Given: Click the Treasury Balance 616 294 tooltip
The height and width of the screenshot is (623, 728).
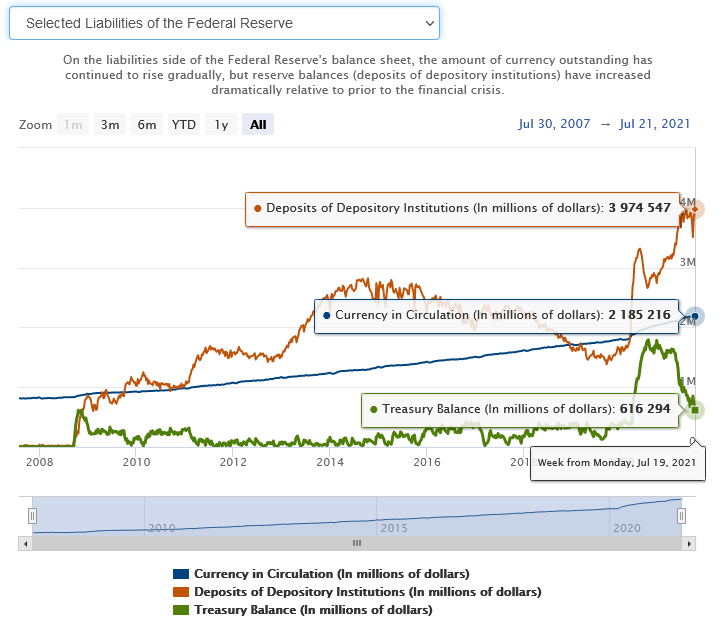Looking at the screenshot, I should pos(520,410).
